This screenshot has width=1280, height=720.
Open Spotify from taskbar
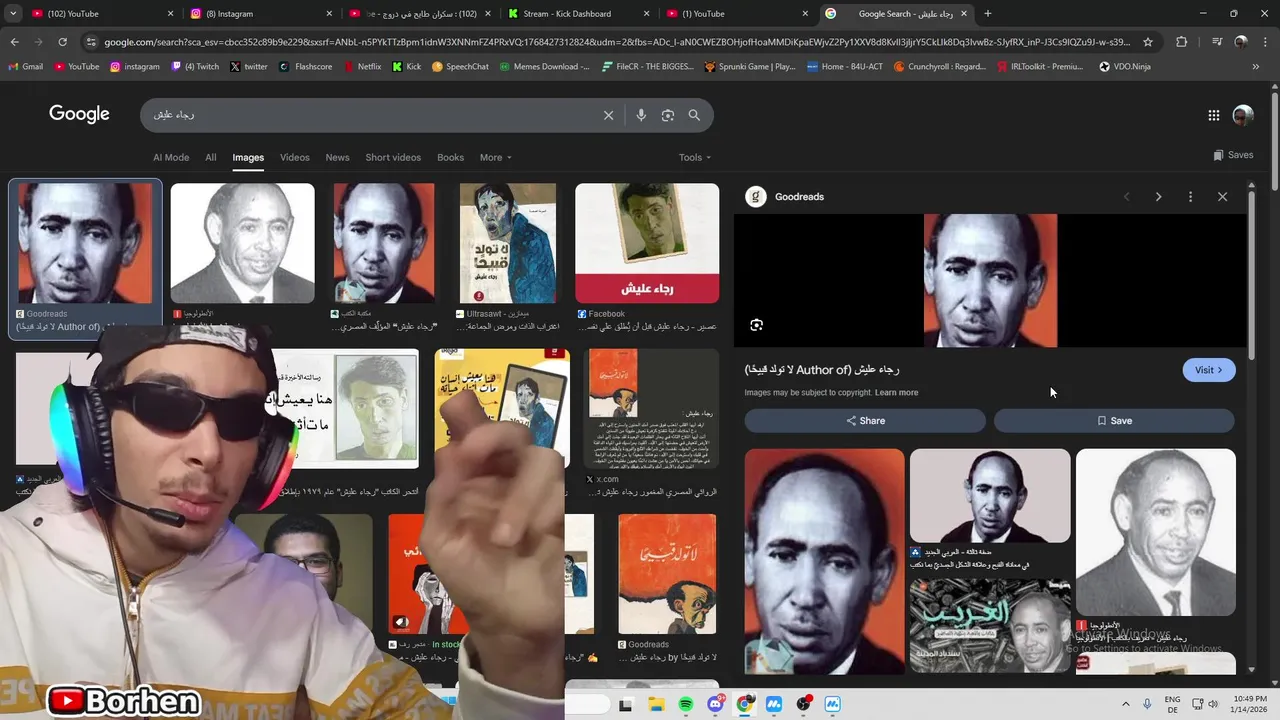tap(686, 705)
